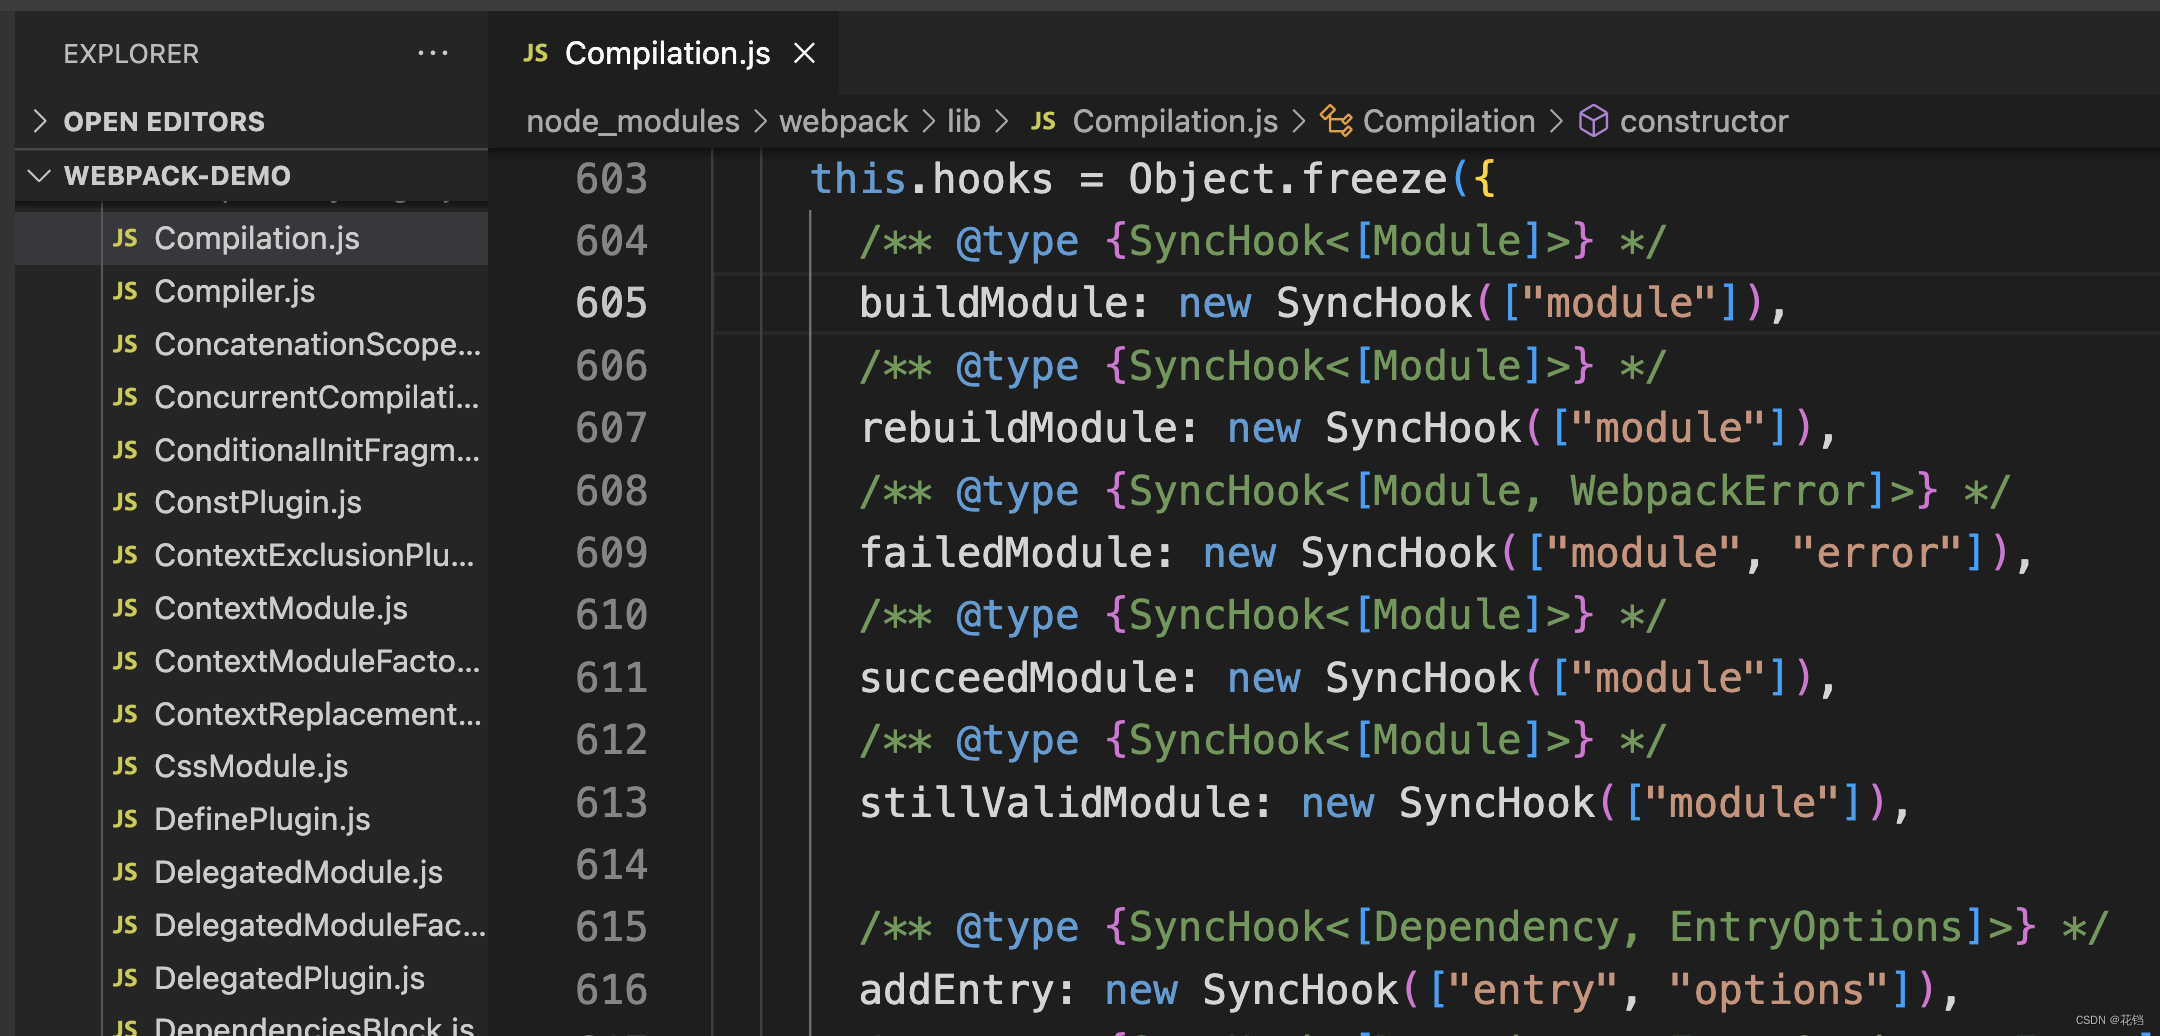Click the JS icon beside DelegatedModule.js

pyautogui.click(x=125, y=872)
